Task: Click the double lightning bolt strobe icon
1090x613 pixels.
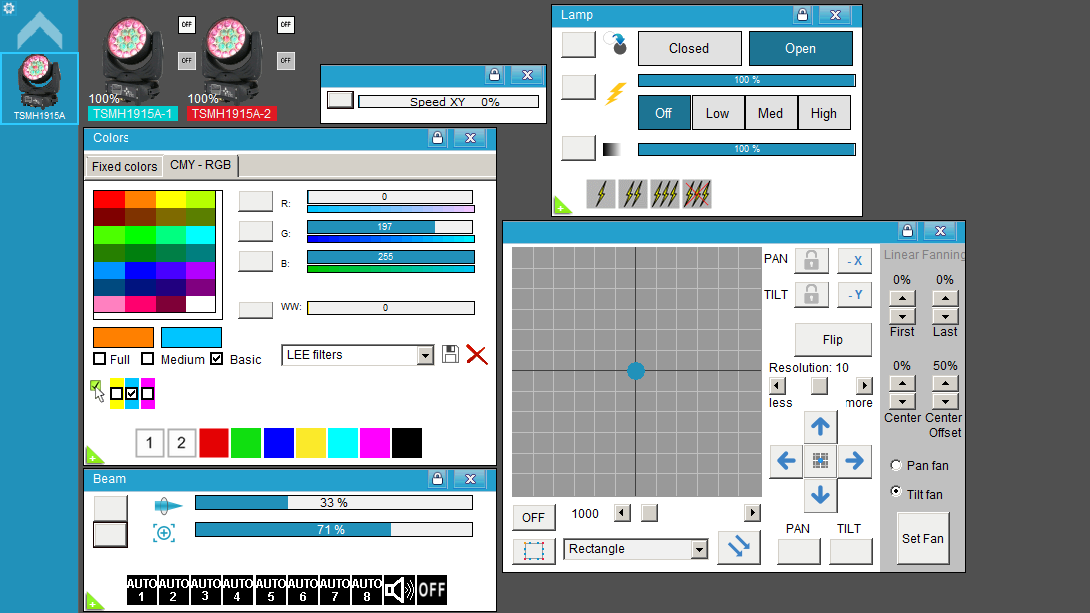Action: click(x=633, y=194)
